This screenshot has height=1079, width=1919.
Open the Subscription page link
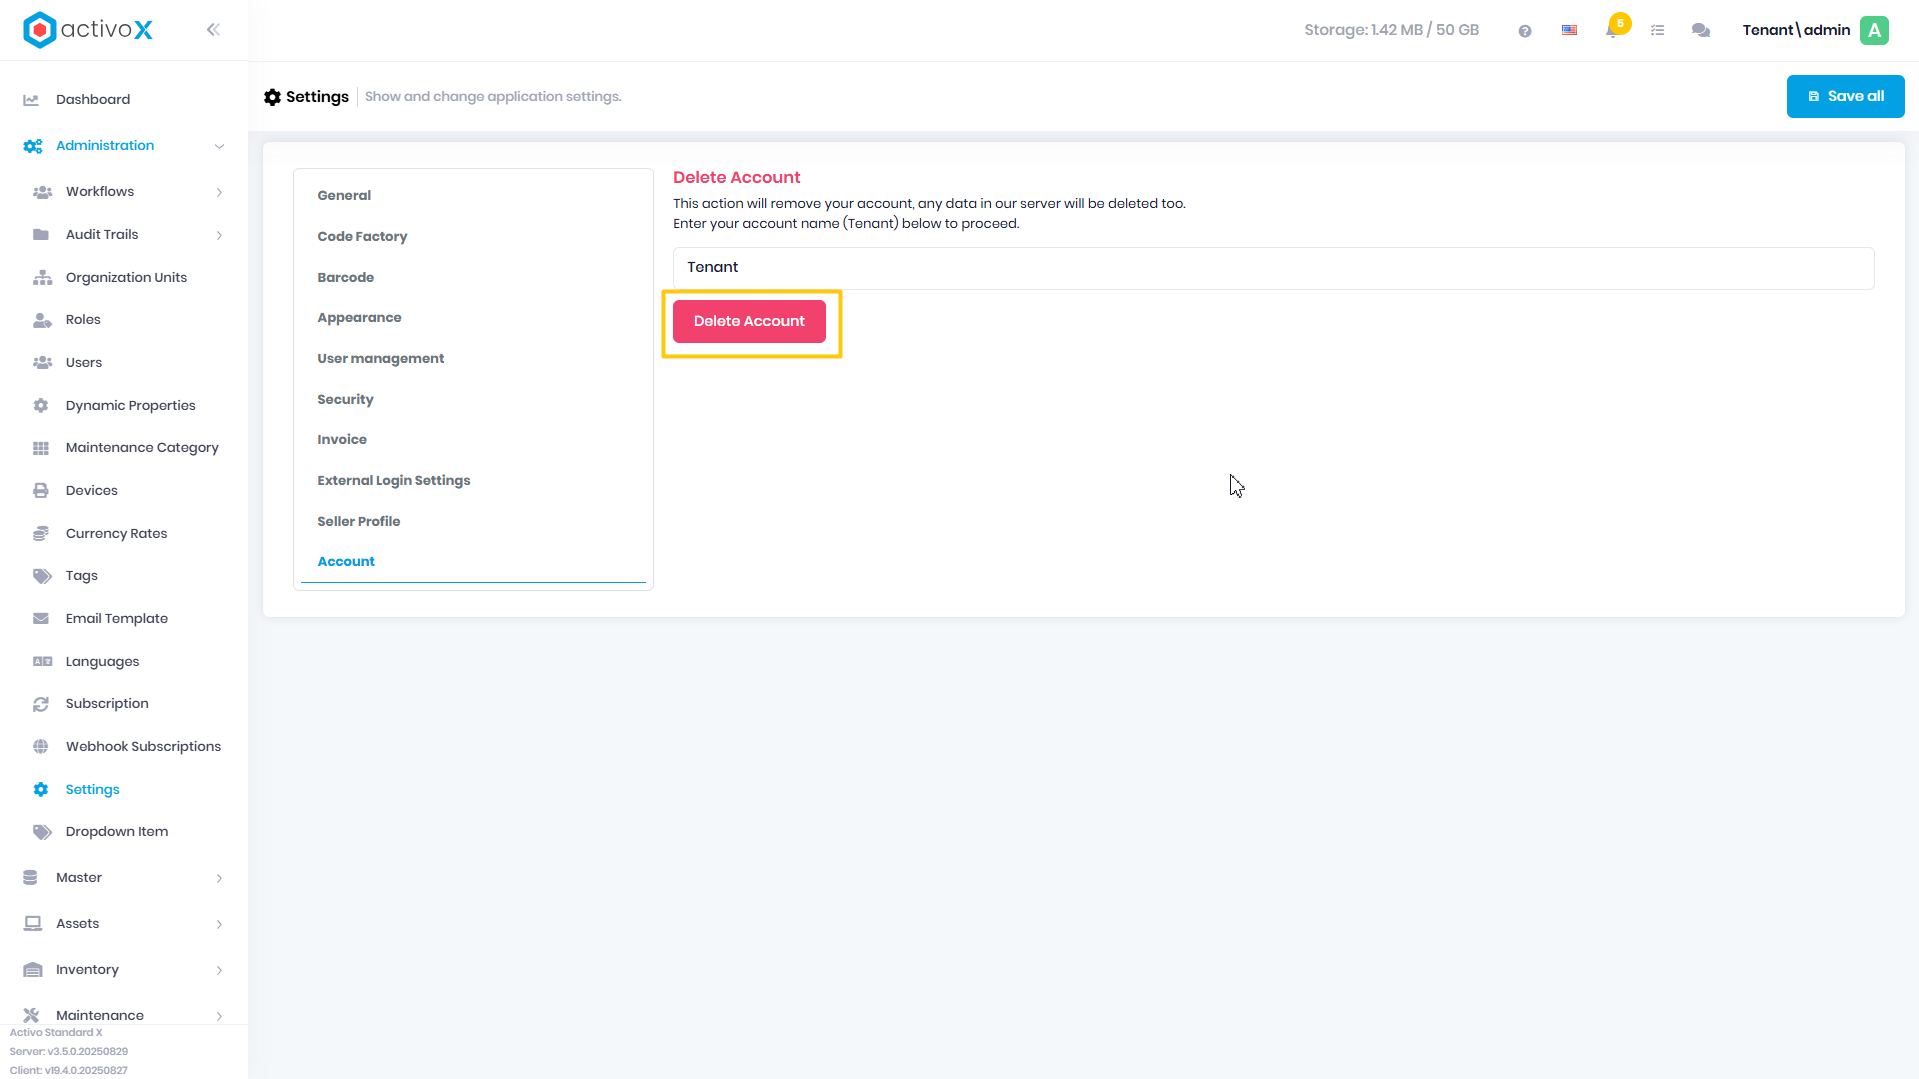point(107,704)
